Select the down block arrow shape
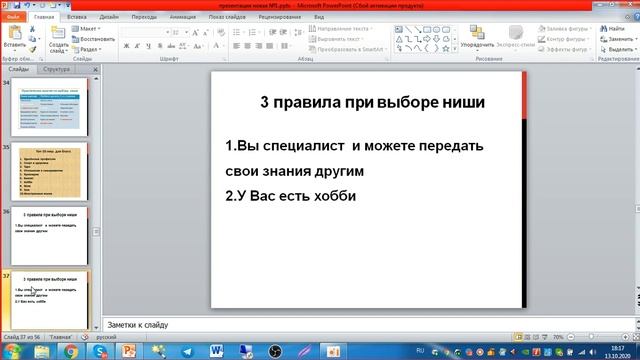The width and height of the screenshot is (640, 360). [x=436, y=39]
